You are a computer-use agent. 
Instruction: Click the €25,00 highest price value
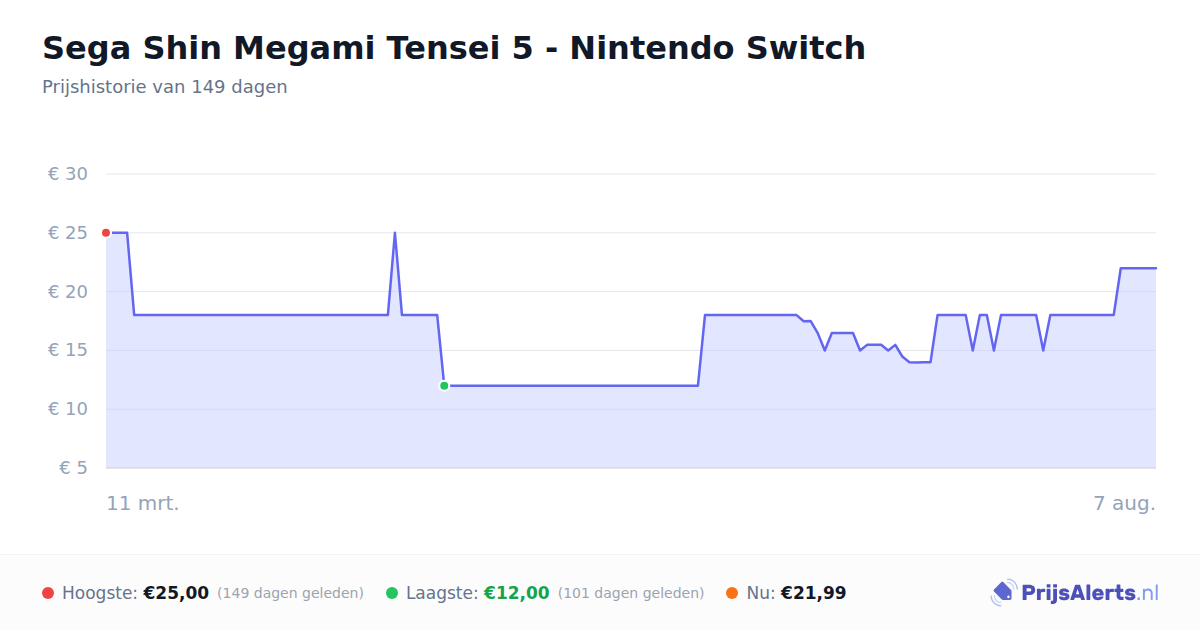[x=176, y=593]
